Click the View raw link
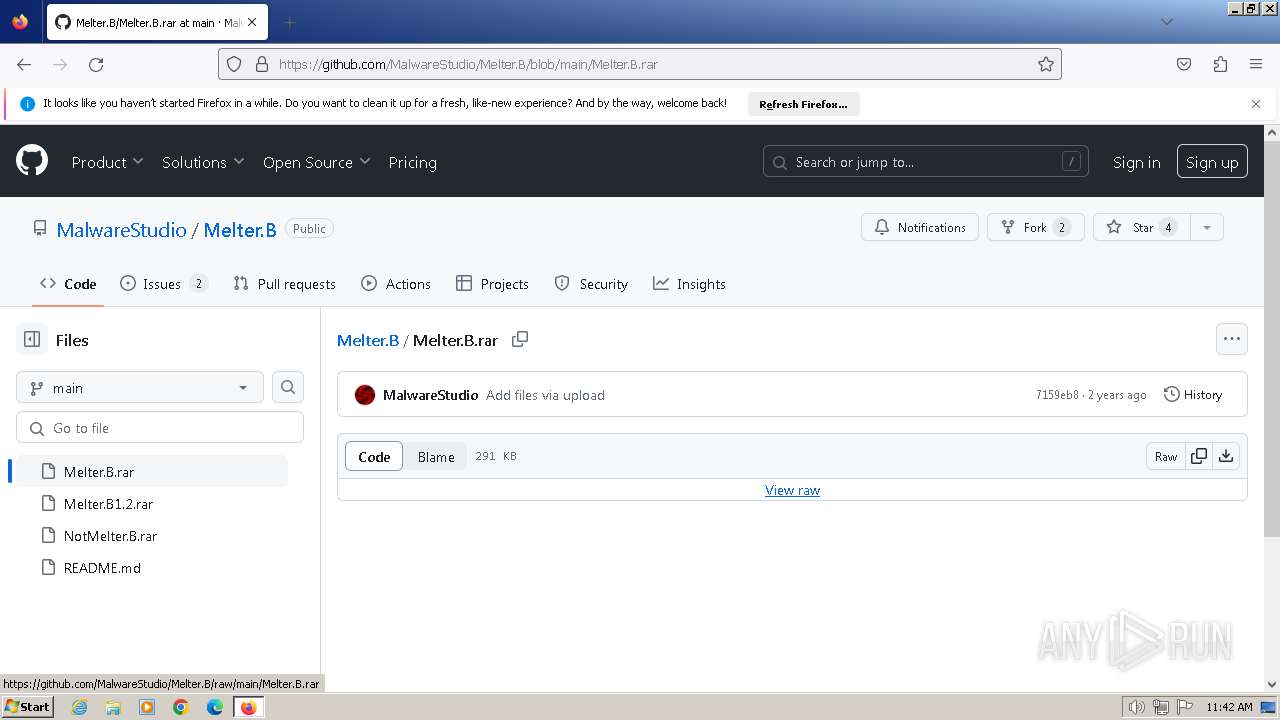Viewport: 1280px width, 720px height. 792,490
